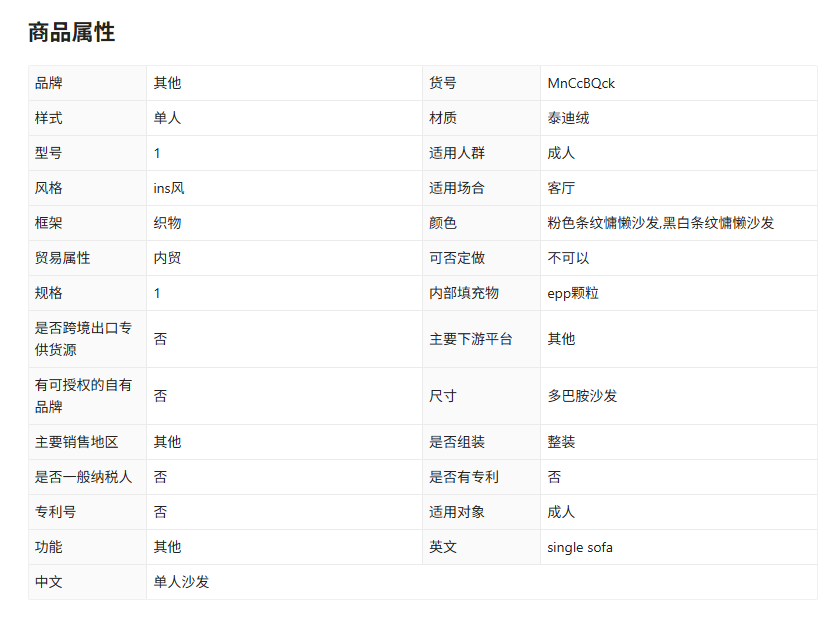Click the "是否一般纳税人" label cell

[x=83, y=477]
